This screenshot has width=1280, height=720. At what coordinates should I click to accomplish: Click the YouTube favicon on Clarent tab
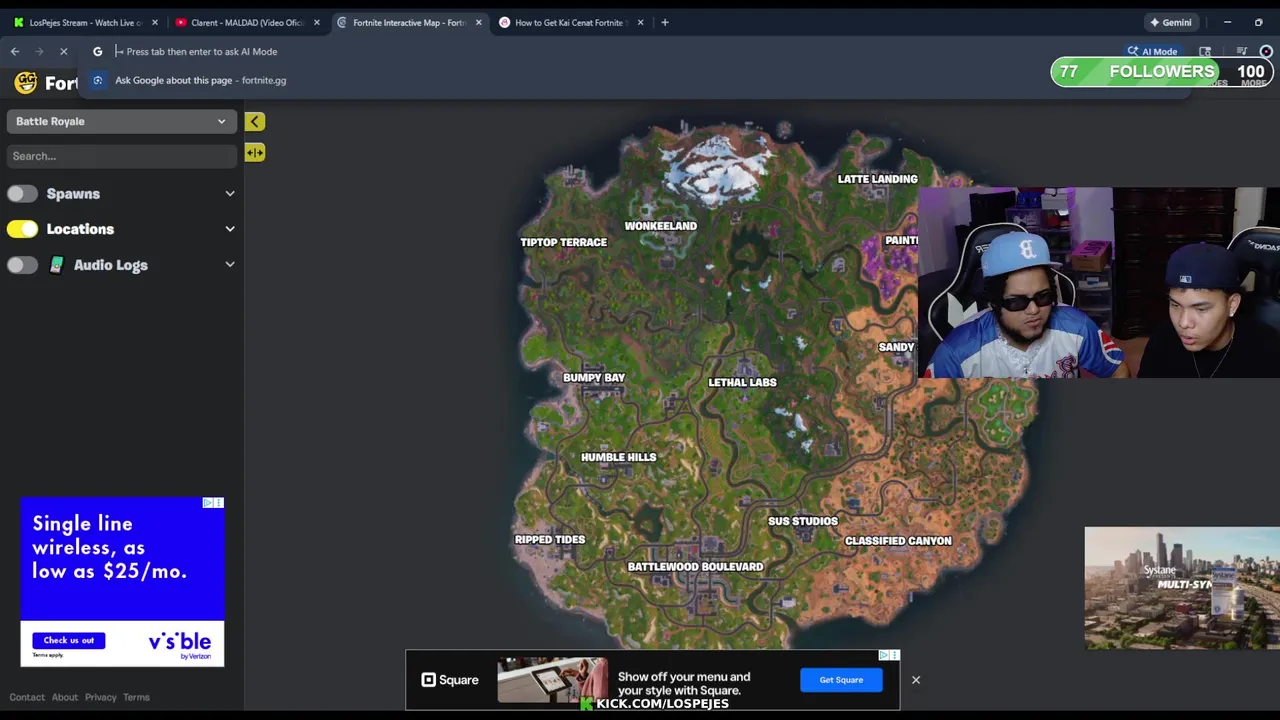click(180, 22)
